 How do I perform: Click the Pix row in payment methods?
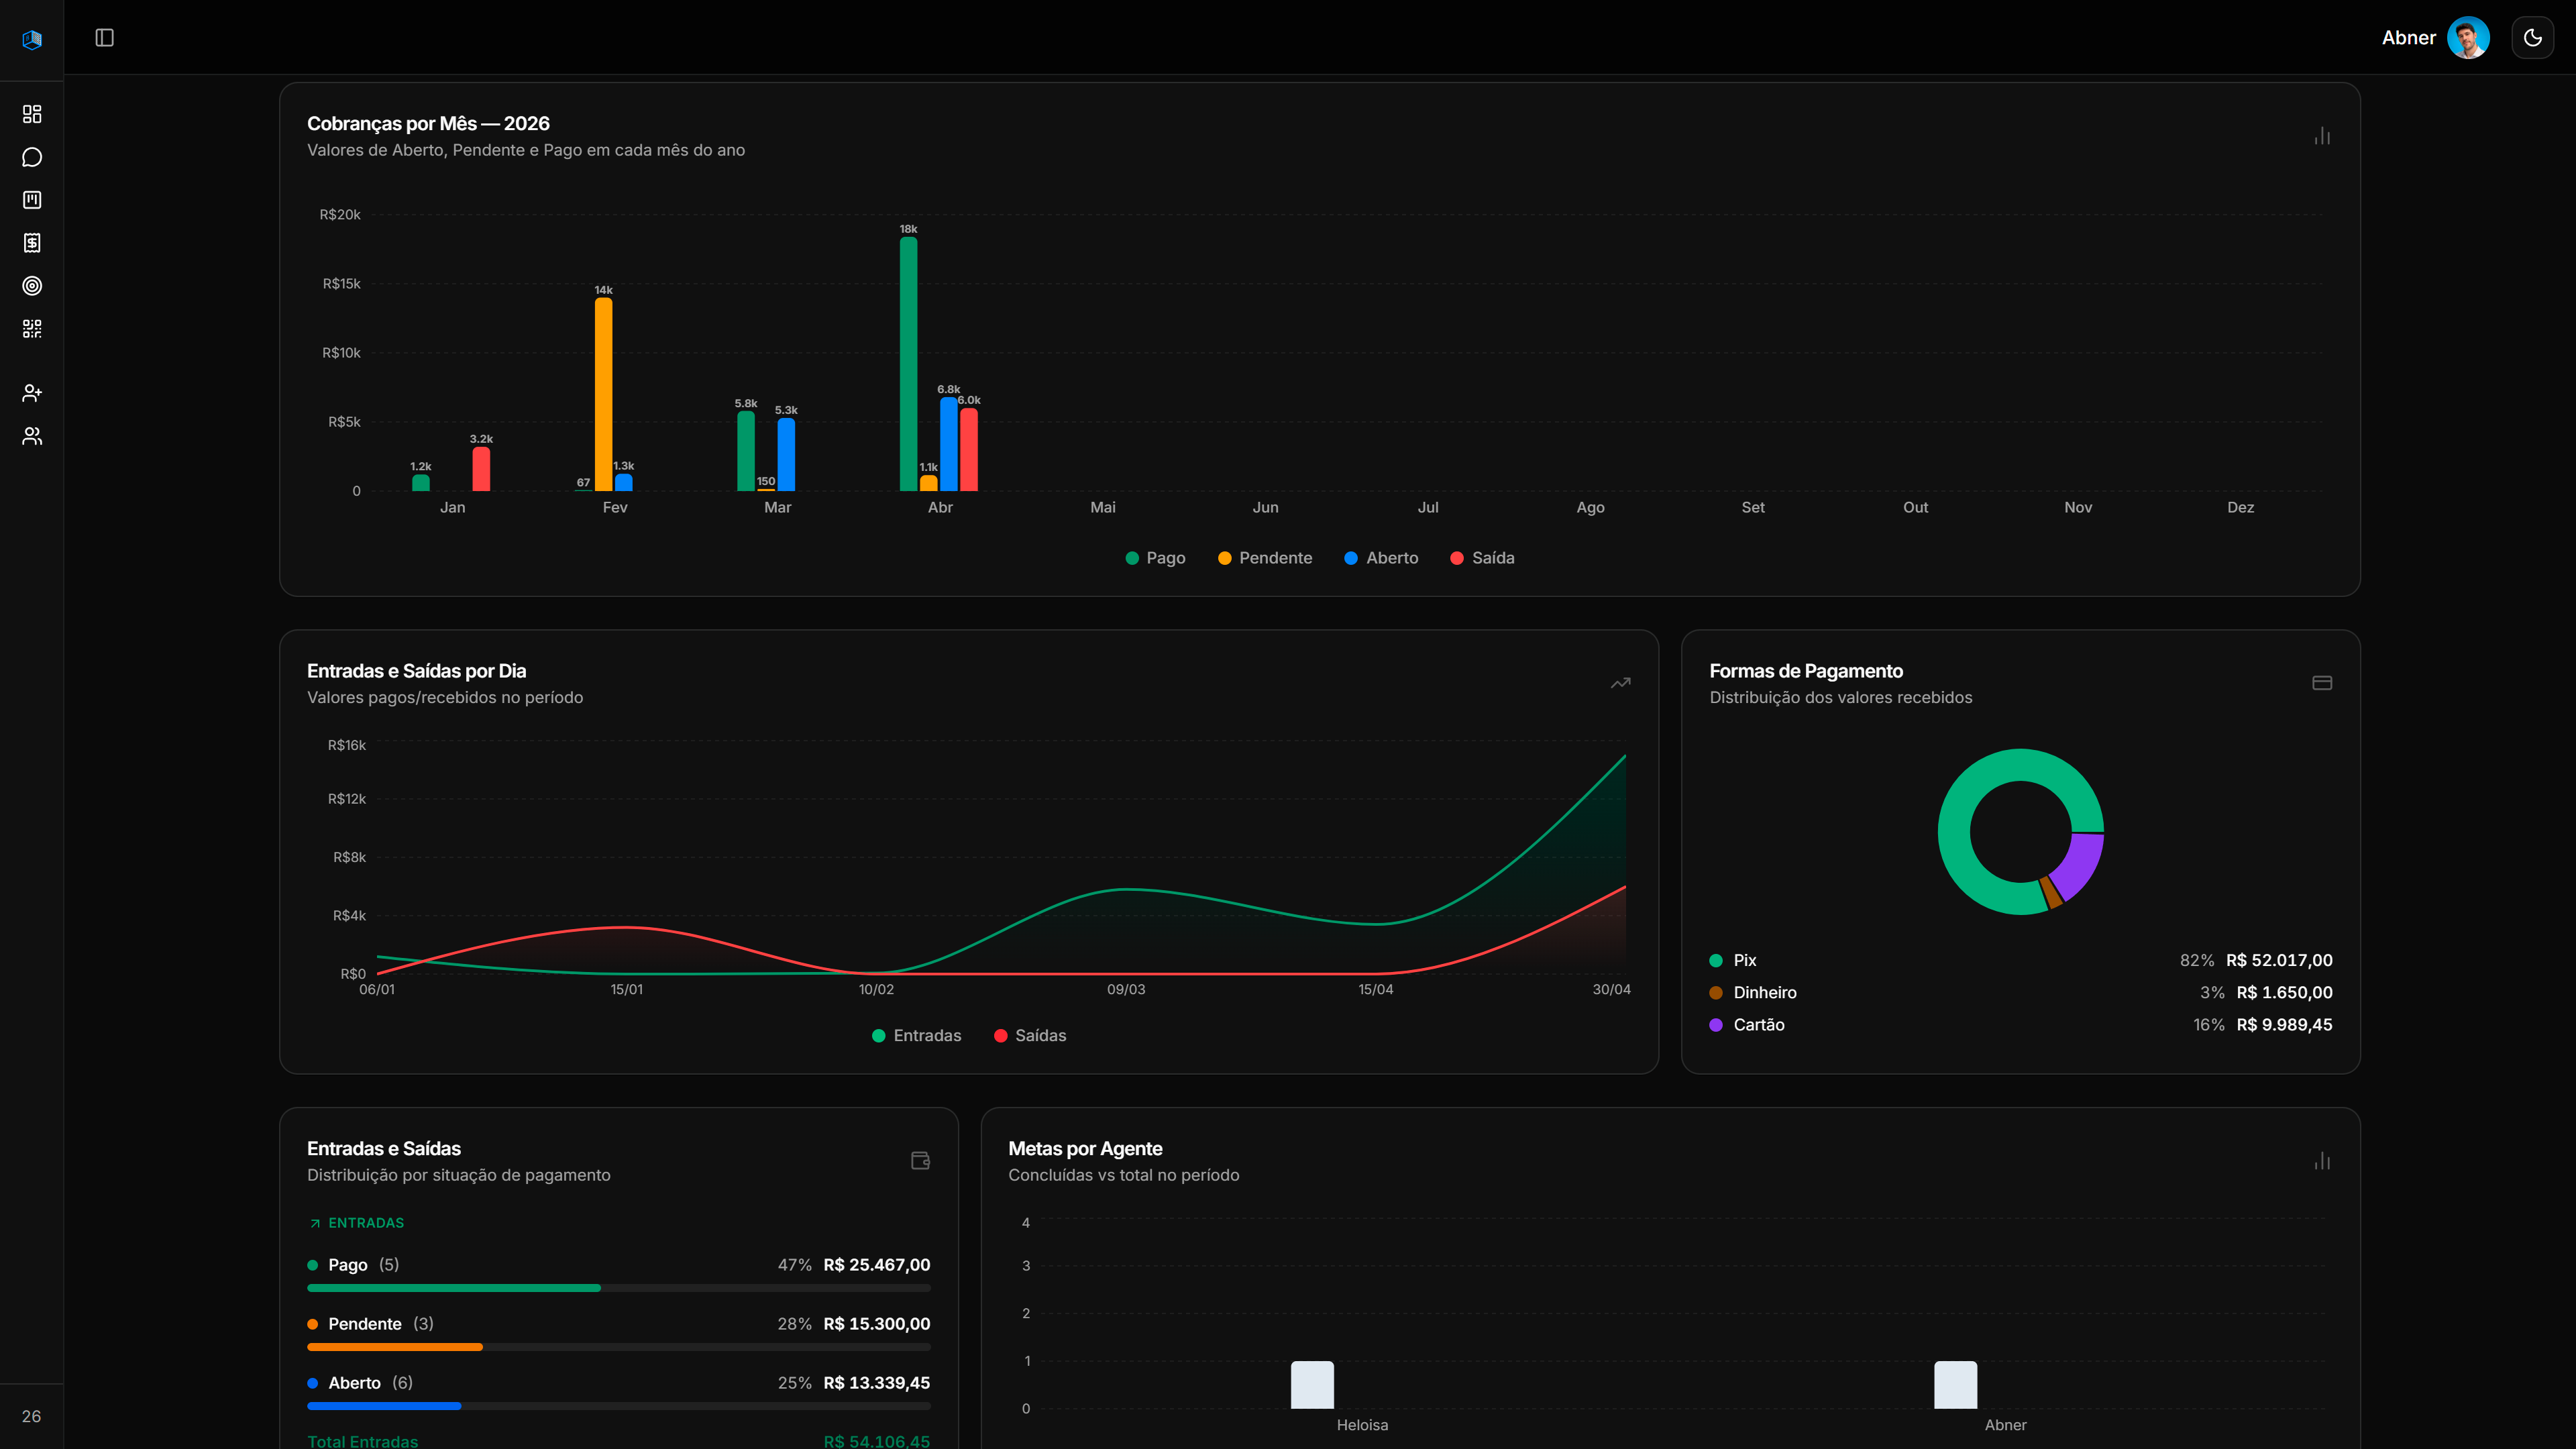(2020, 960)
